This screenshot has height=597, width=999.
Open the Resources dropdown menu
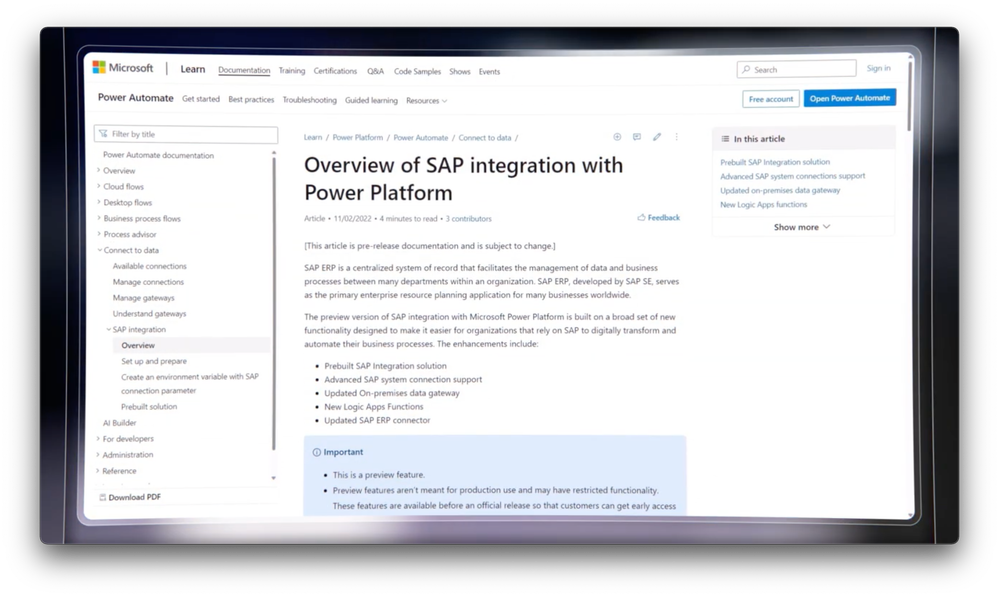pyautogui.click(x=426, y=101)
